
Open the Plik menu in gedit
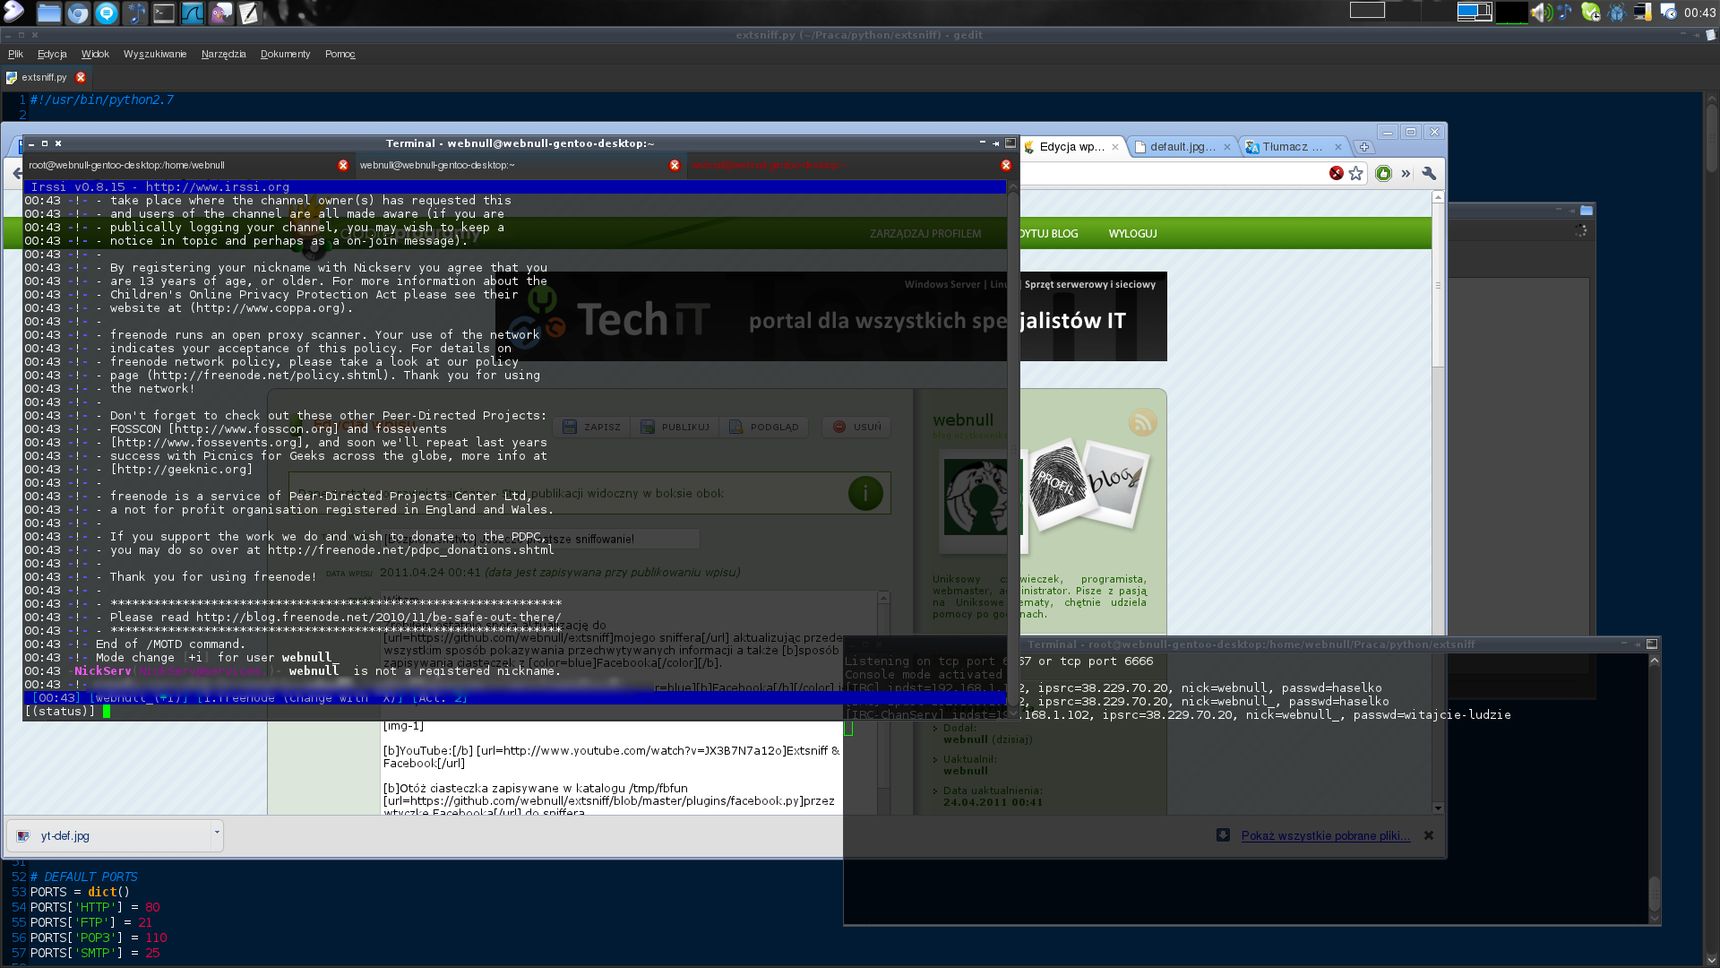[15, 54]
